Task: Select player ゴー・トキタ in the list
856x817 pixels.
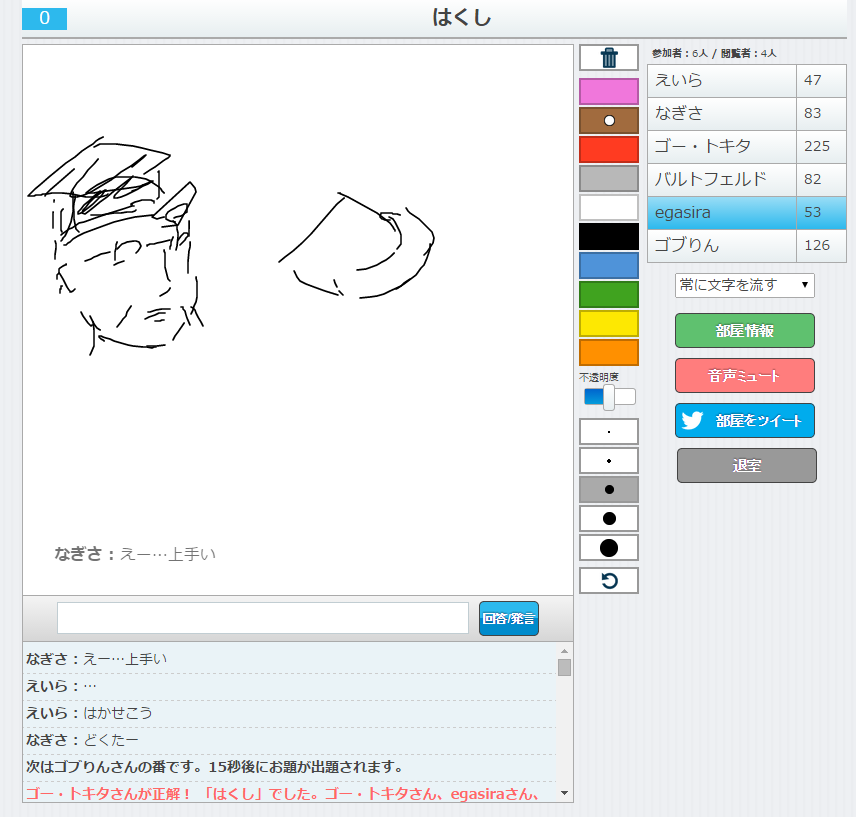Action: click(722, 146)
